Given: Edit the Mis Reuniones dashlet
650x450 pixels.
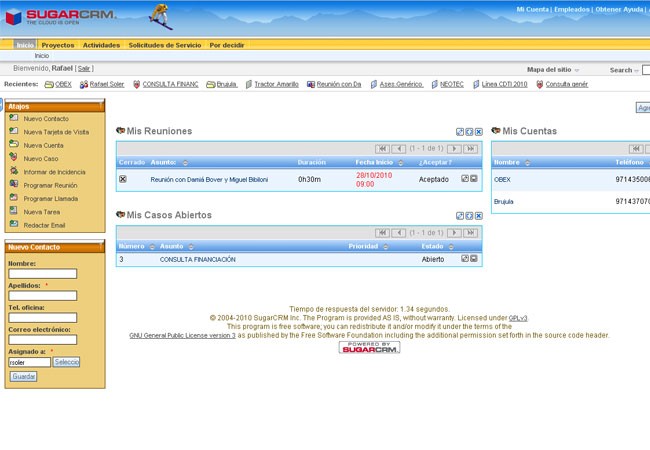Looking at the screenshot, I should pyautogui.click(x=460, y=132).
